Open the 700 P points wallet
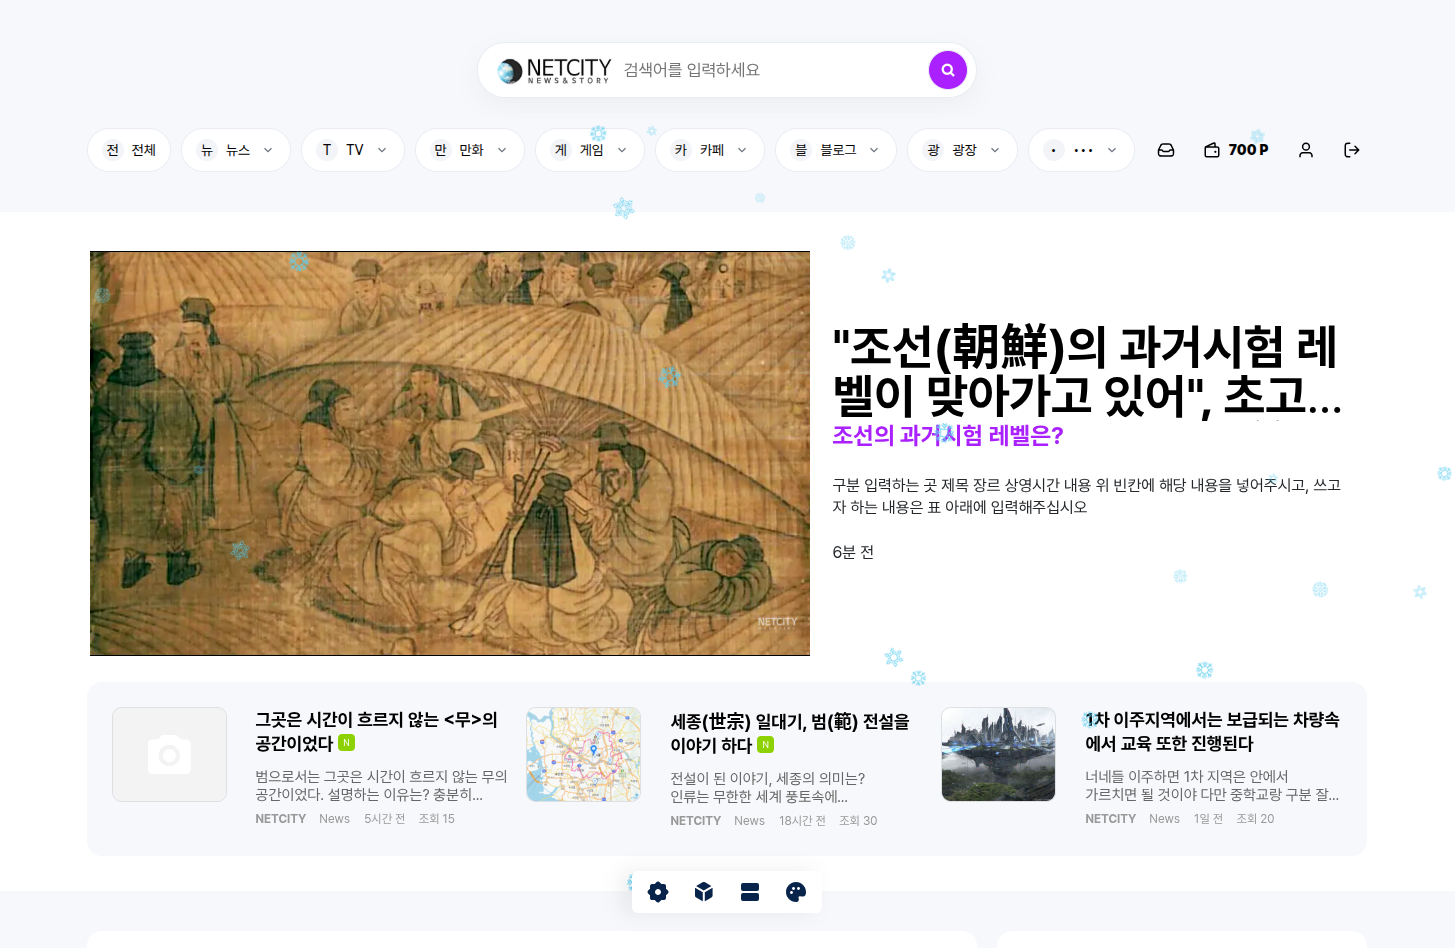Viewport: 1455px width, 948px height. (1236, 150)
